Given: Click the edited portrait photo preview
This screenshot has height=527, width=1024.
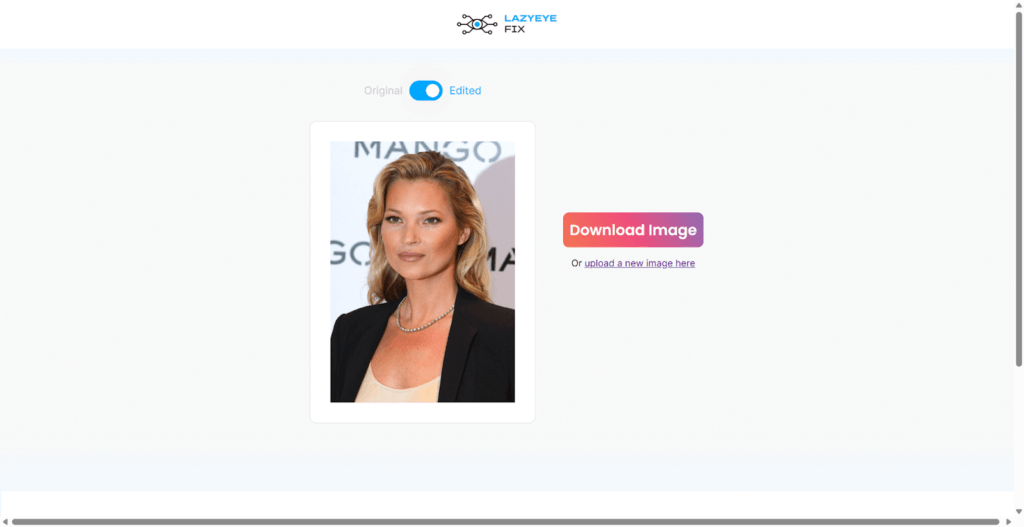Looking at the screenshot, I should (x=423, y=272).
